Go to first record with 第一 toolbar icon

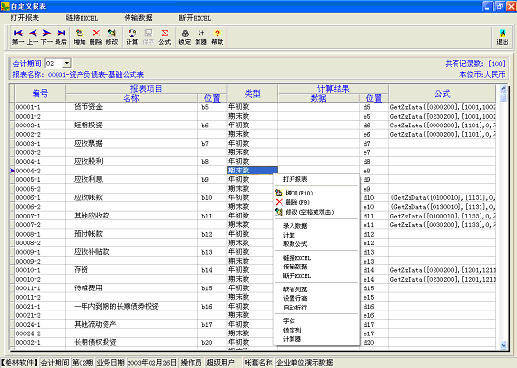click(x=18, y=37)
